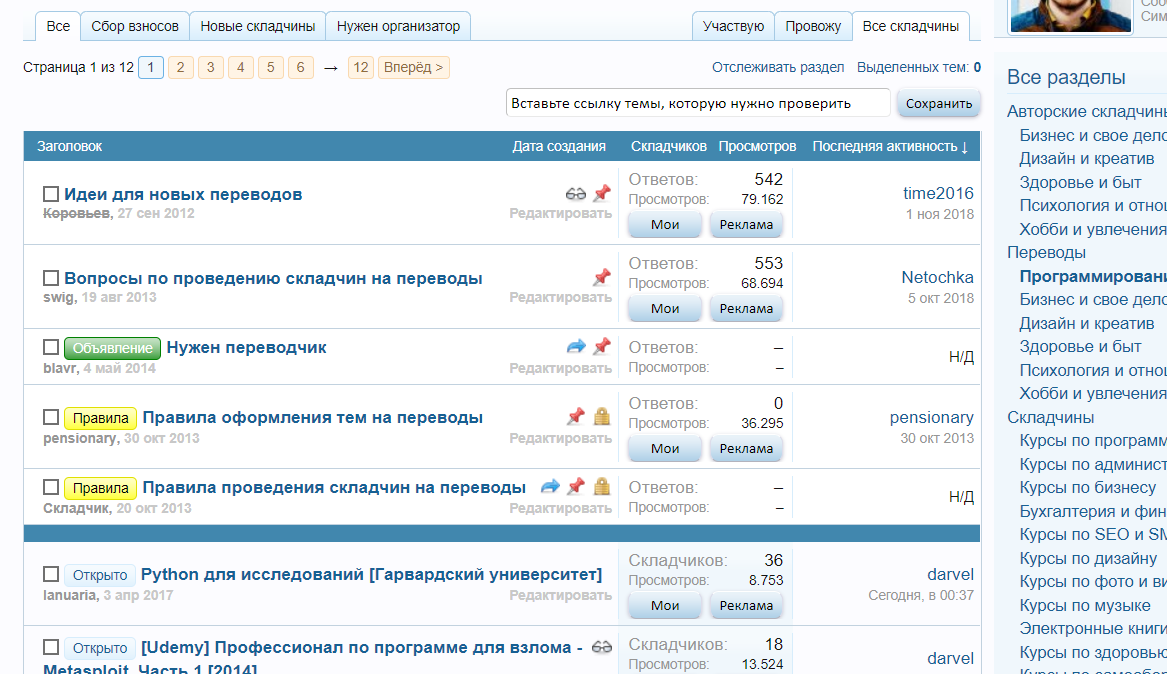Click the glasses watch icon for Идеи для новых переводов

click(x=575, y=194)
